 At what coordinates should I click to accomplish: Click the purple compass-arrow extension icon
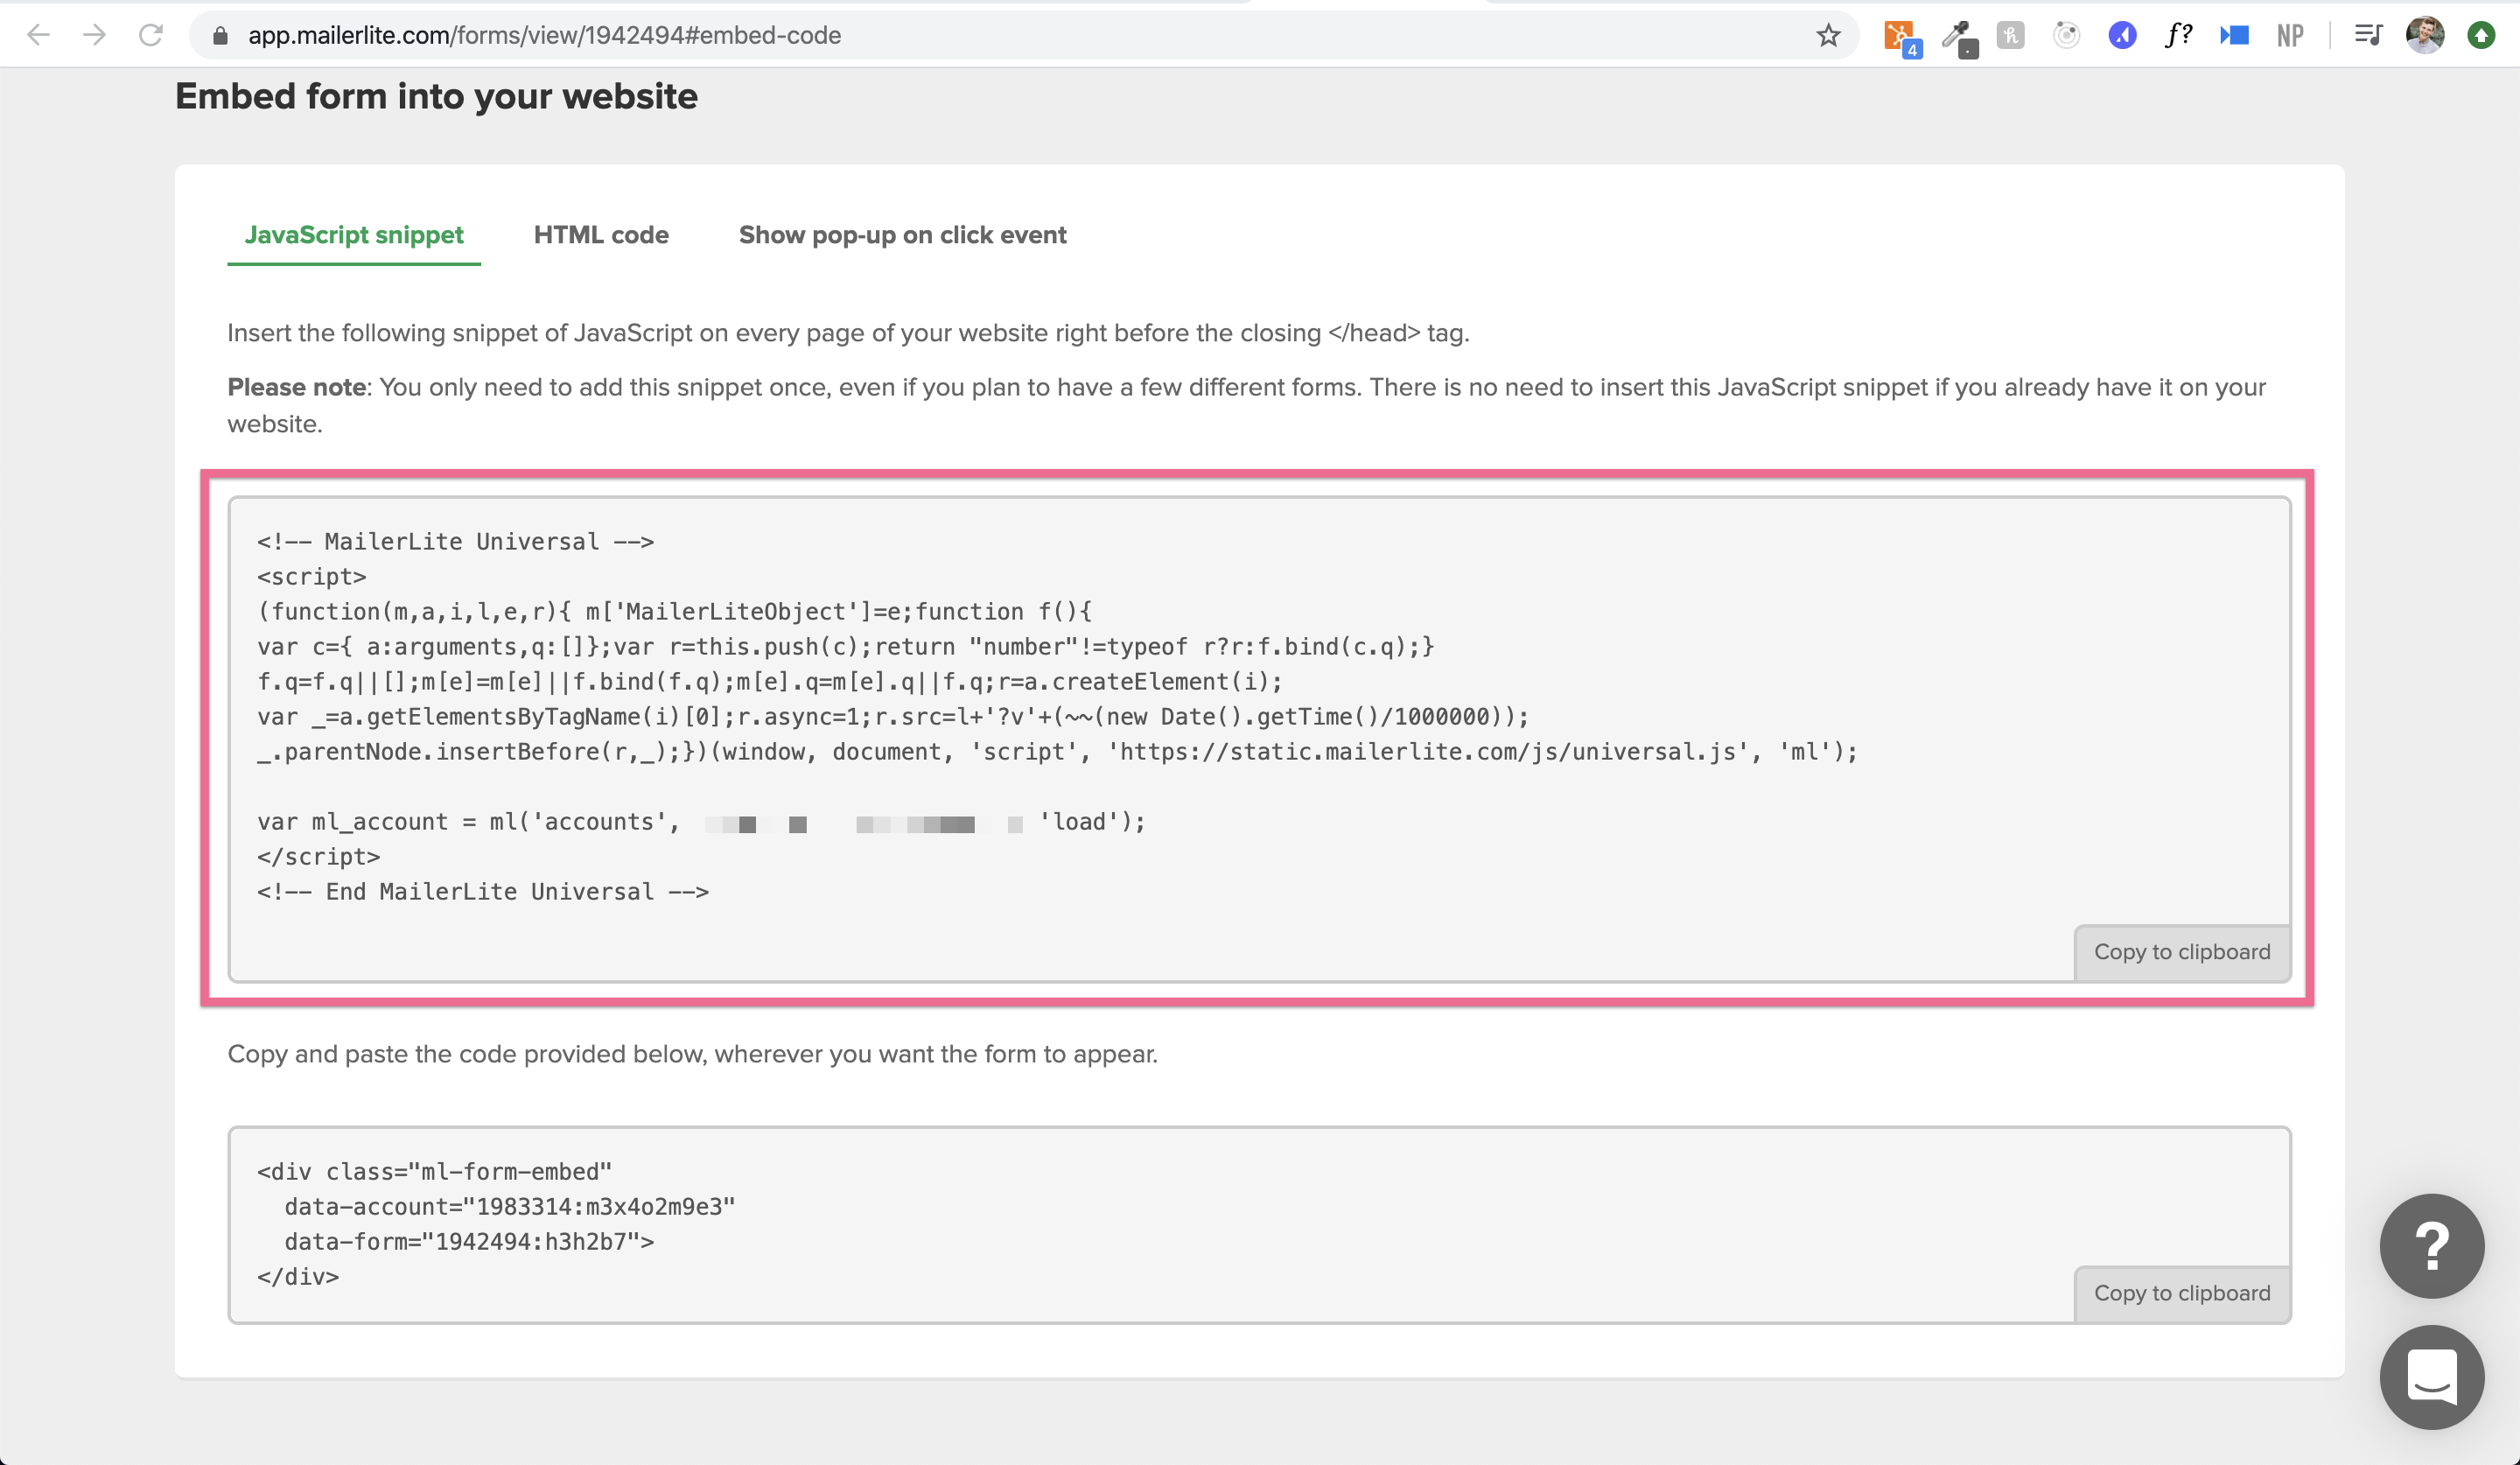click(2122, 35)
